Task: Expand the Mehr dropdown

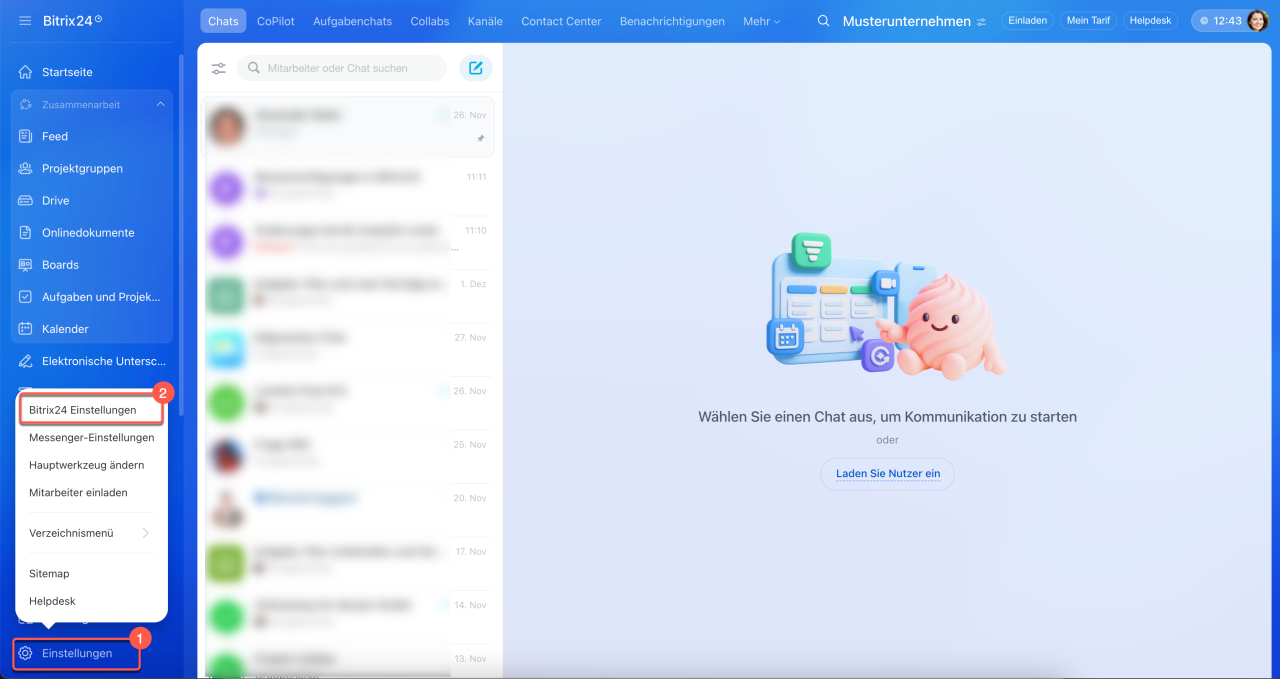Action: tap(761, 21)
